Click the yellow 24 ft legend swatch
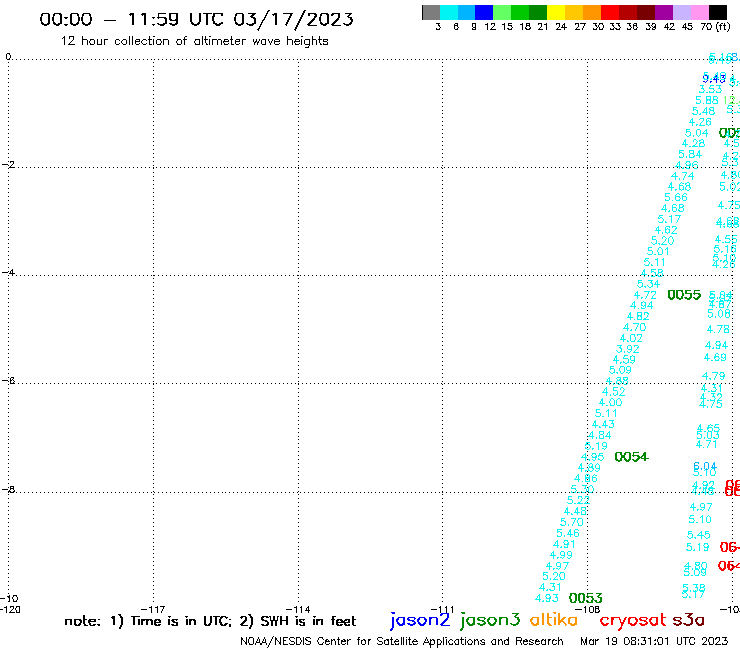Screen dimensions: 740x650 [556, 12]
